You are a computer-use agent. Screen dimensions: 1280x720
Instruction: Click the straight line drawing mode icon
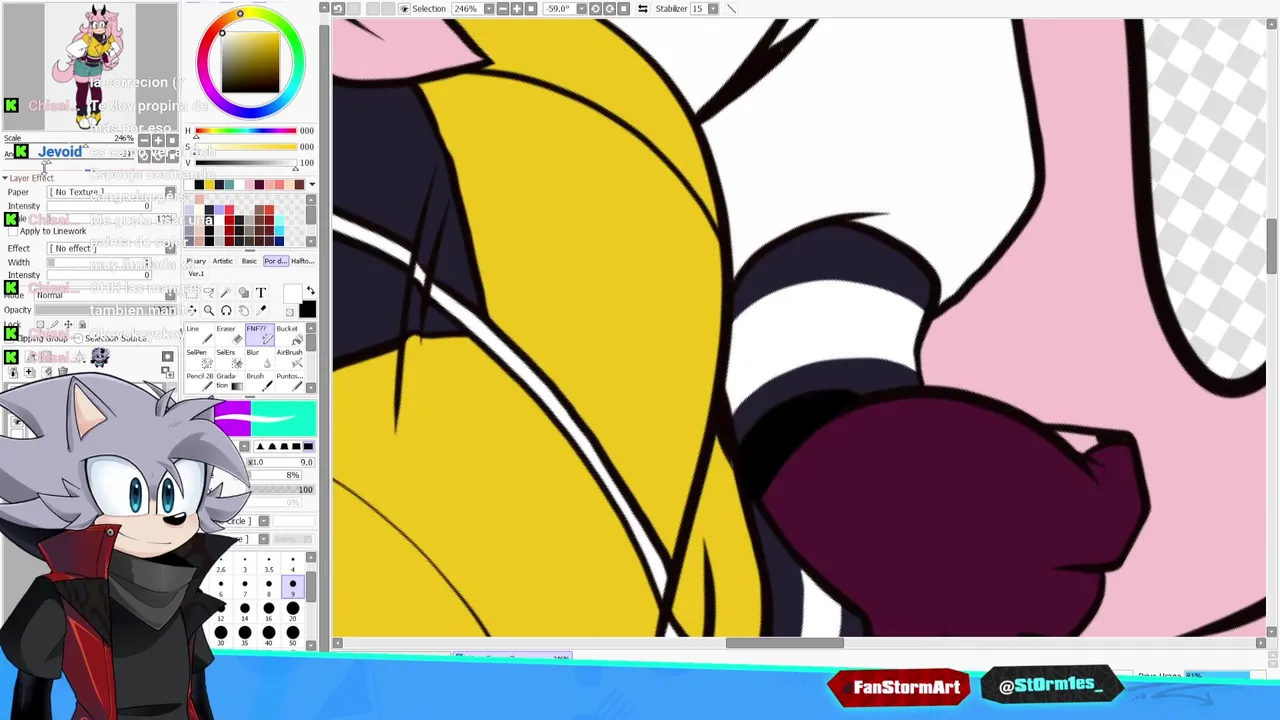coord(731,8)
